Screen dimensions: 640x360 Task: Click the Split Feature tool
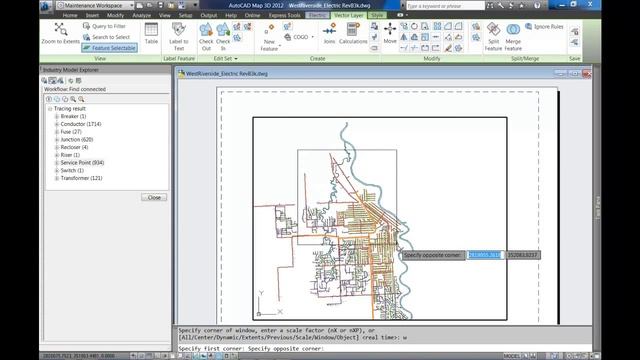point(493,37)
